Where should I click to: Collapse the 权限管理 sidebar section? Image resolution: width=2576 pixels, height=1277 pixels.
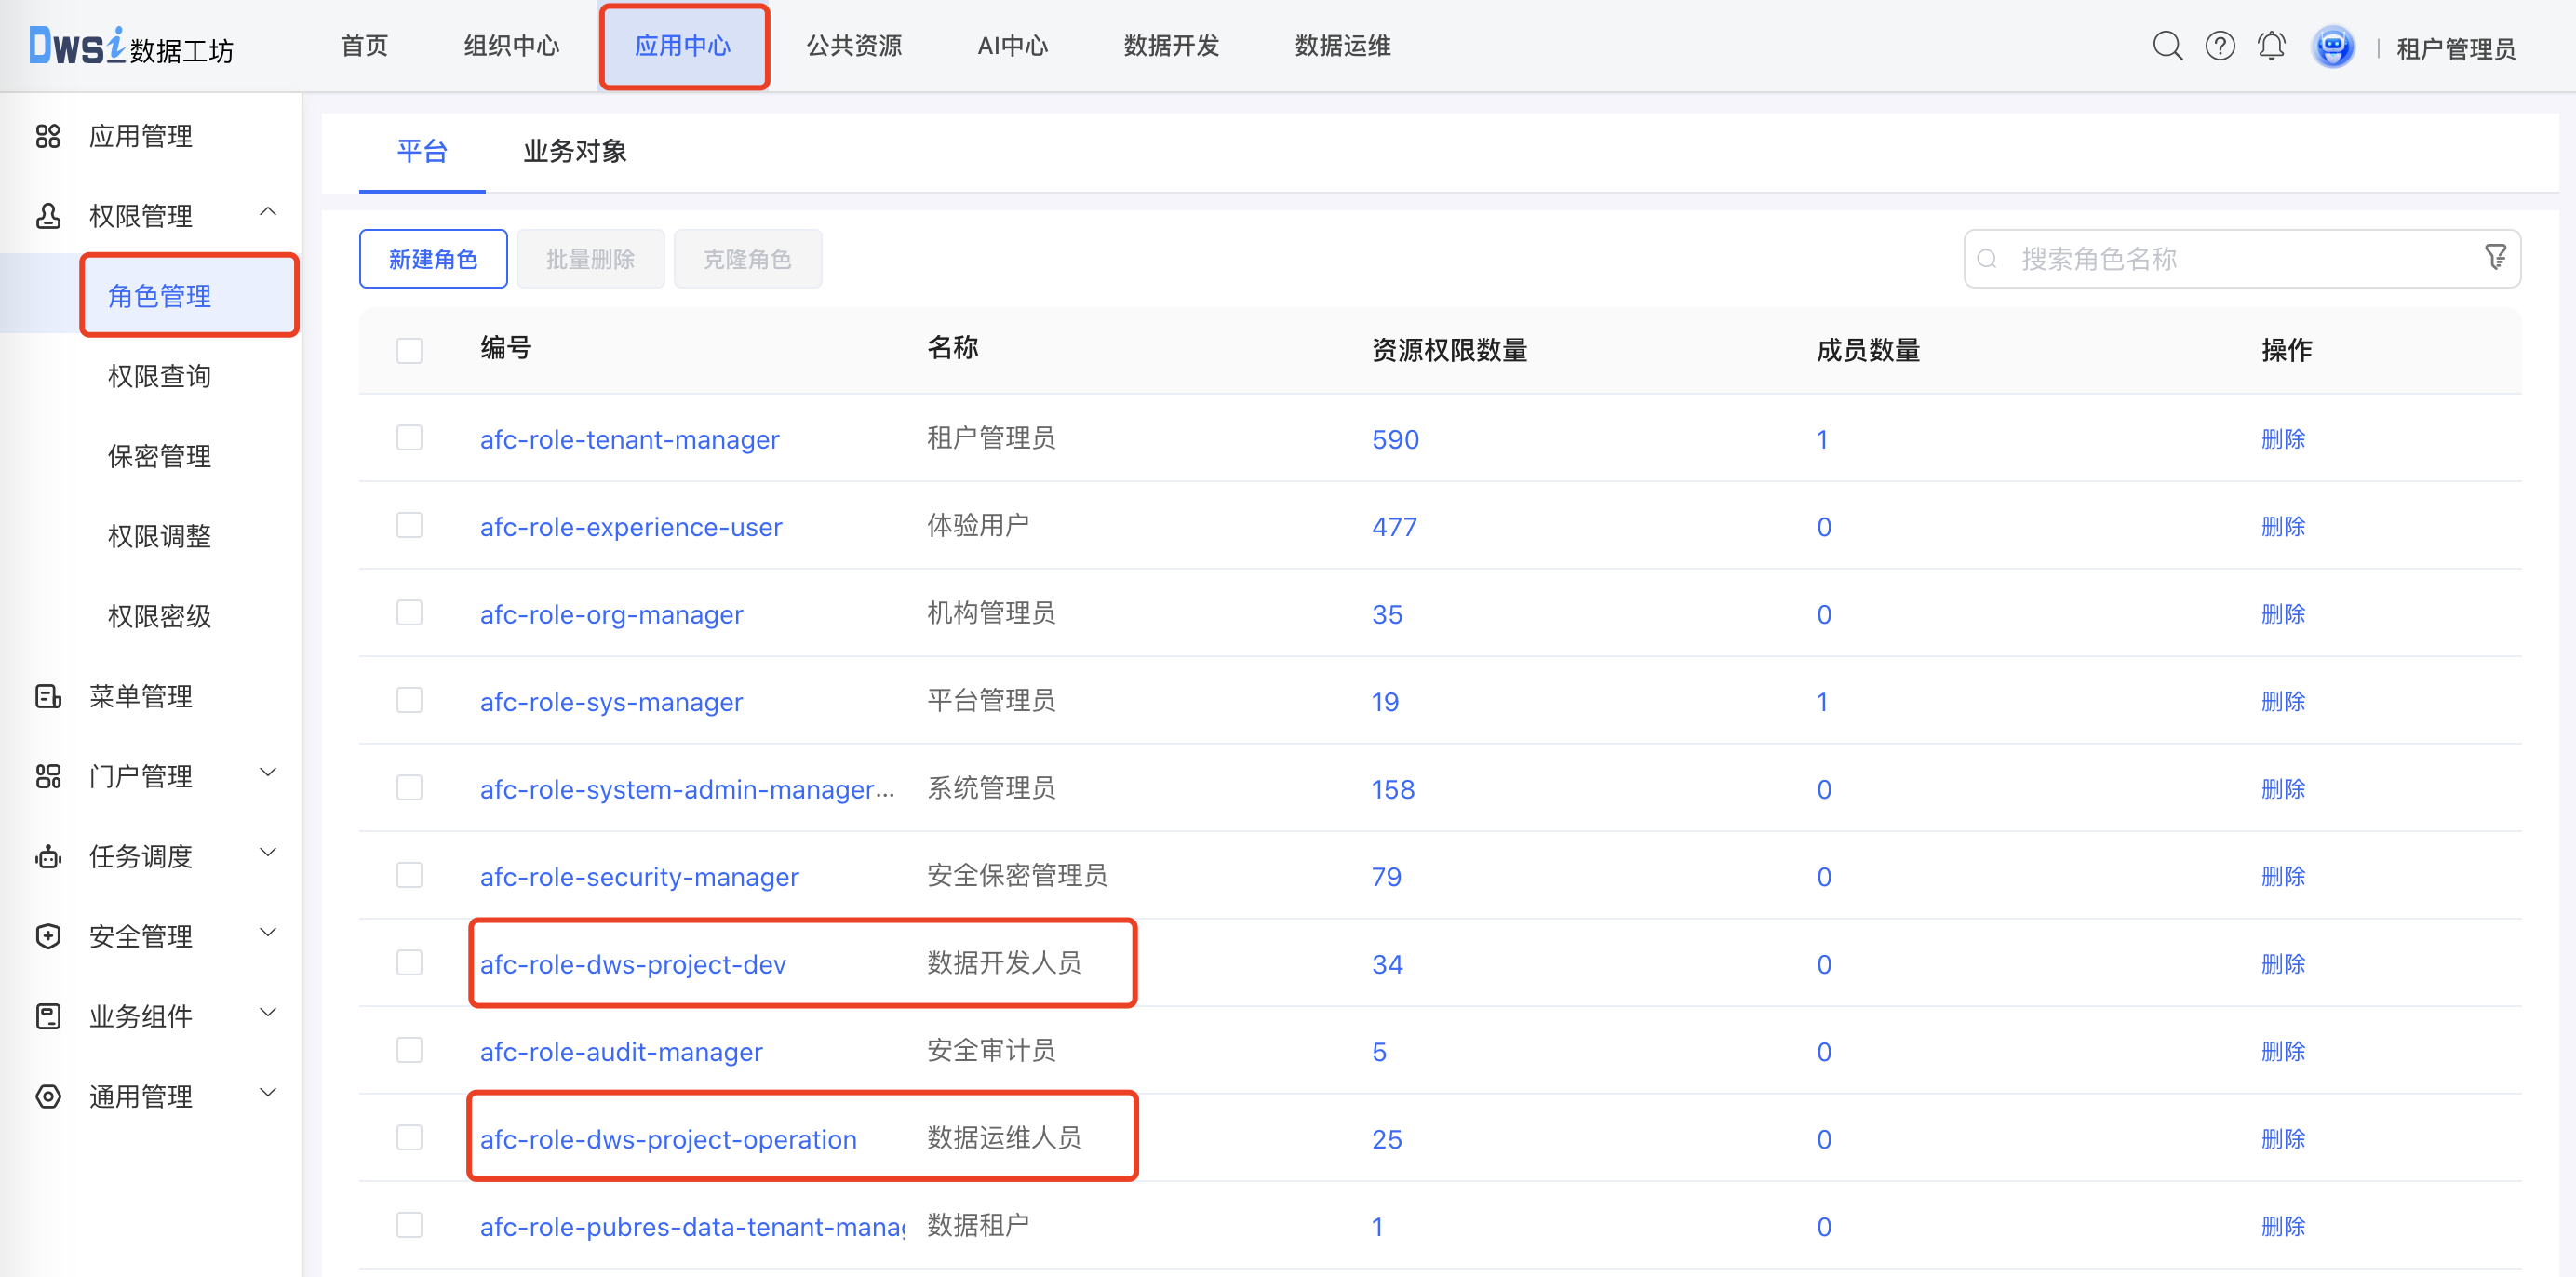(267, 212)
